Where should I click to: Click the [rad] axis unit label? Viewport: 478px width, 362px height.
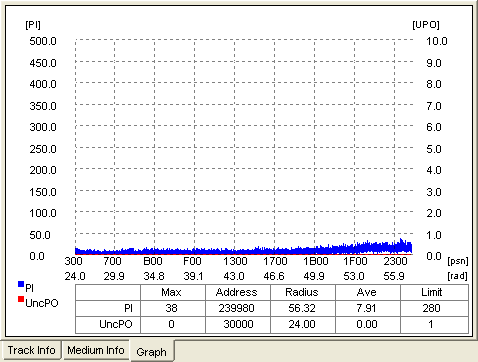[457, 276]
